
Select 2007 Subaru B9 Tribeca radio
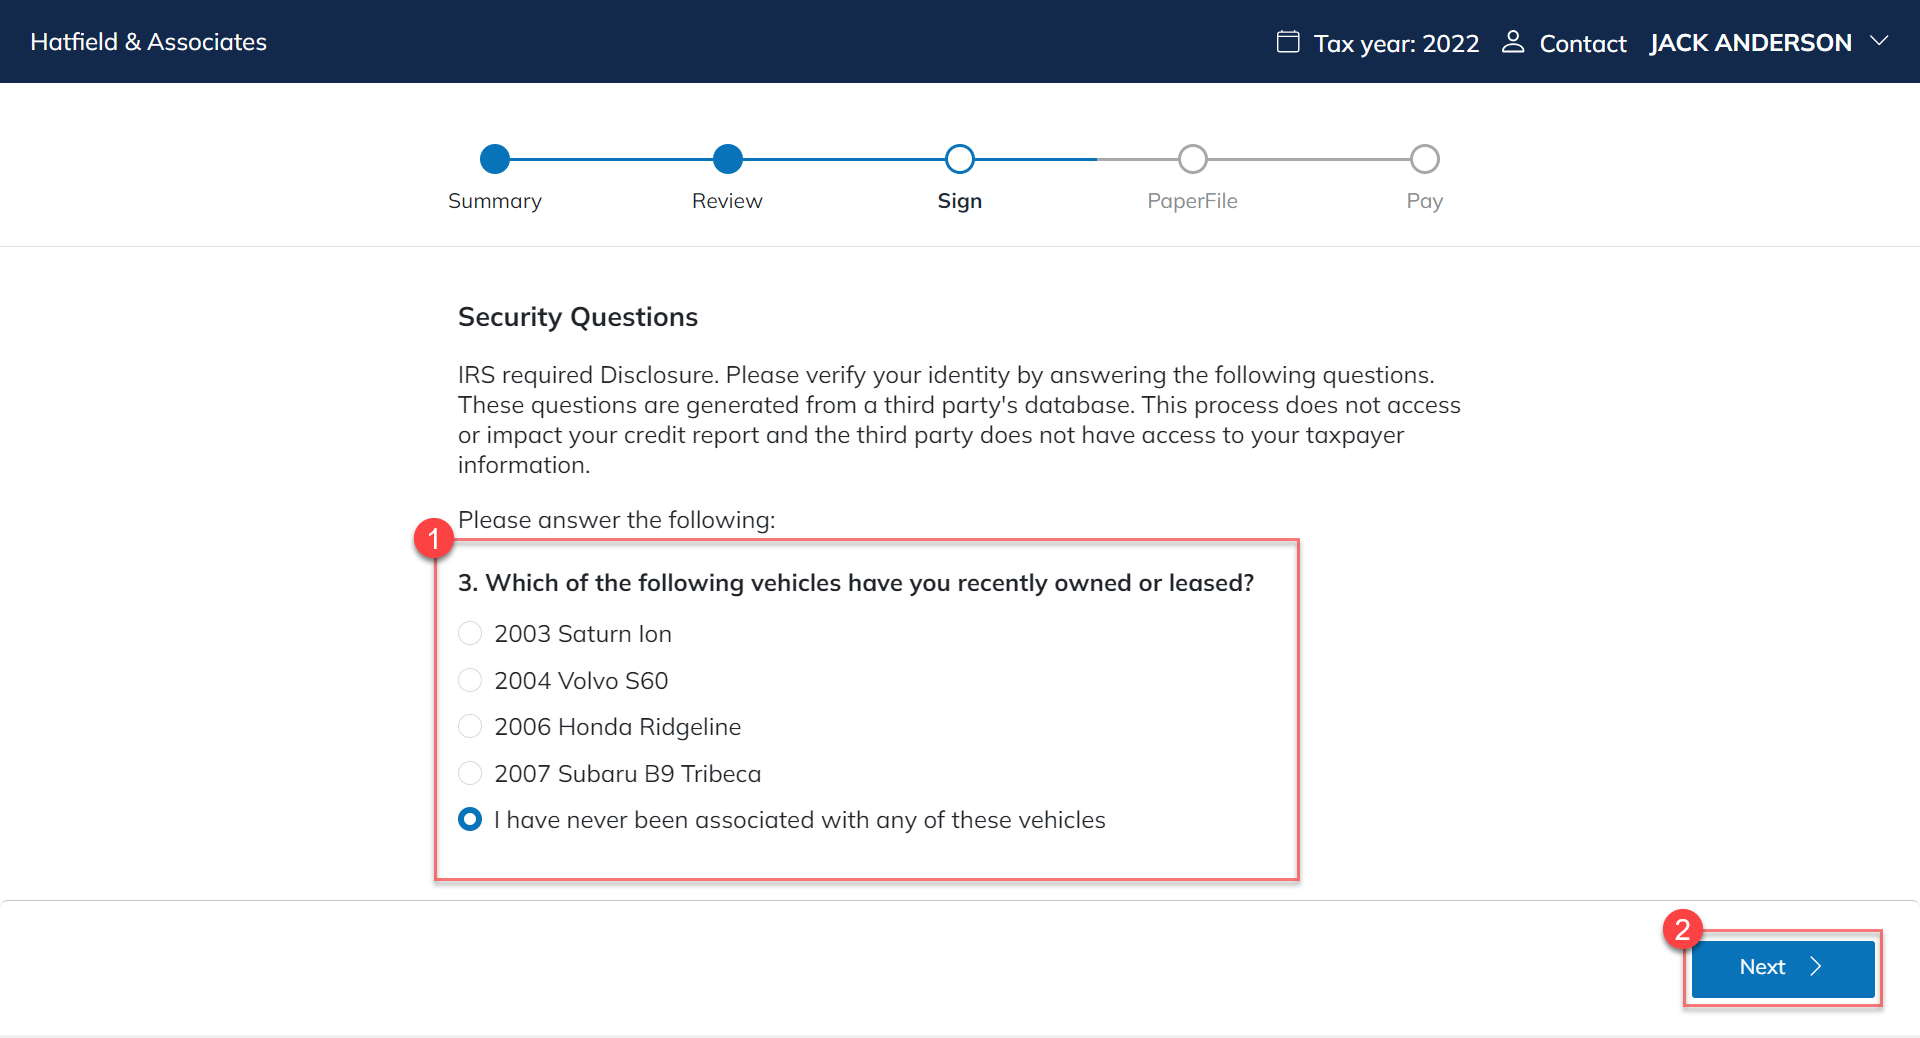470,774
